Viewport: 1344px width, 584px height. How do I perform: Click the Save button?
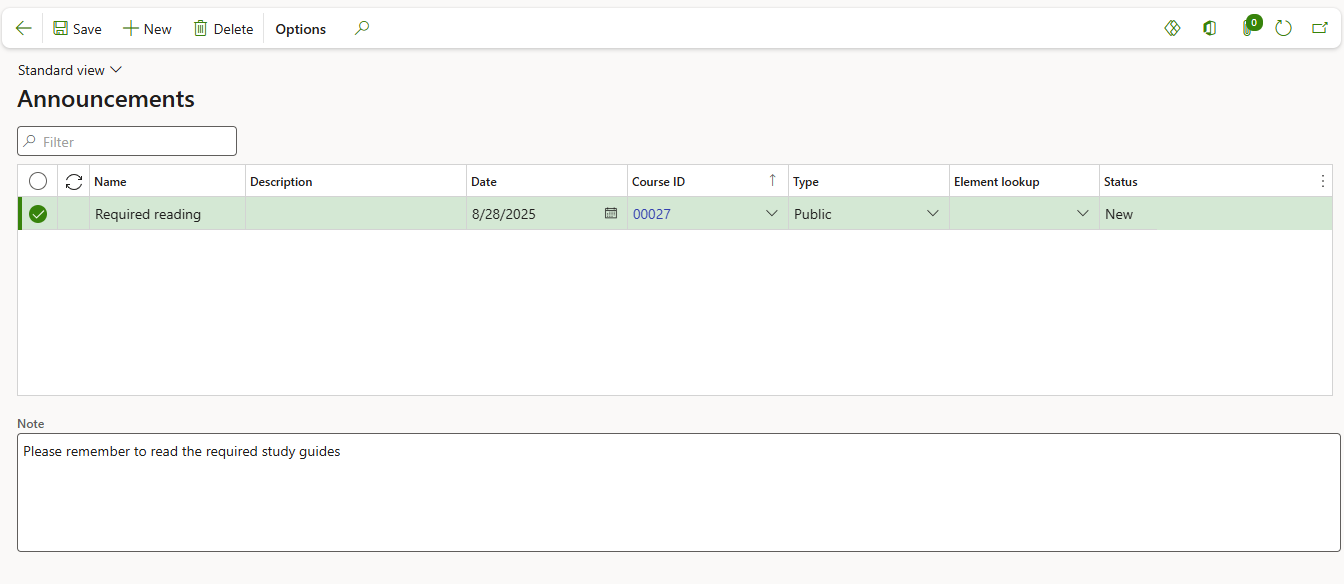click(77, 29)
